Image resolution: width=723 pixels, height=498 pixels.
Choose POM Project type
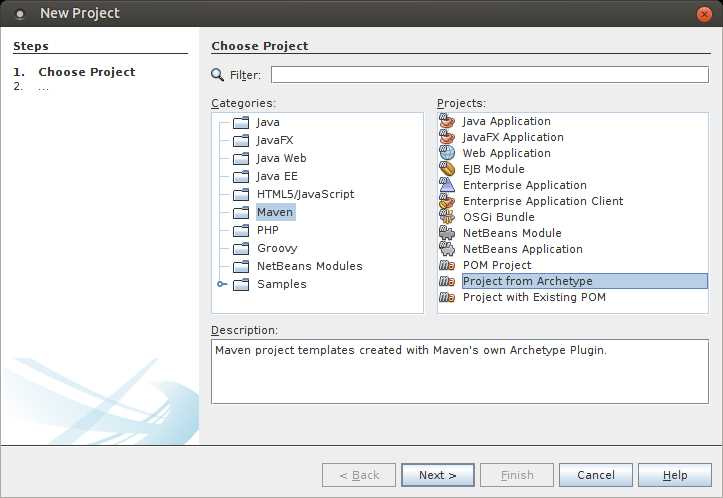(497, 265)
